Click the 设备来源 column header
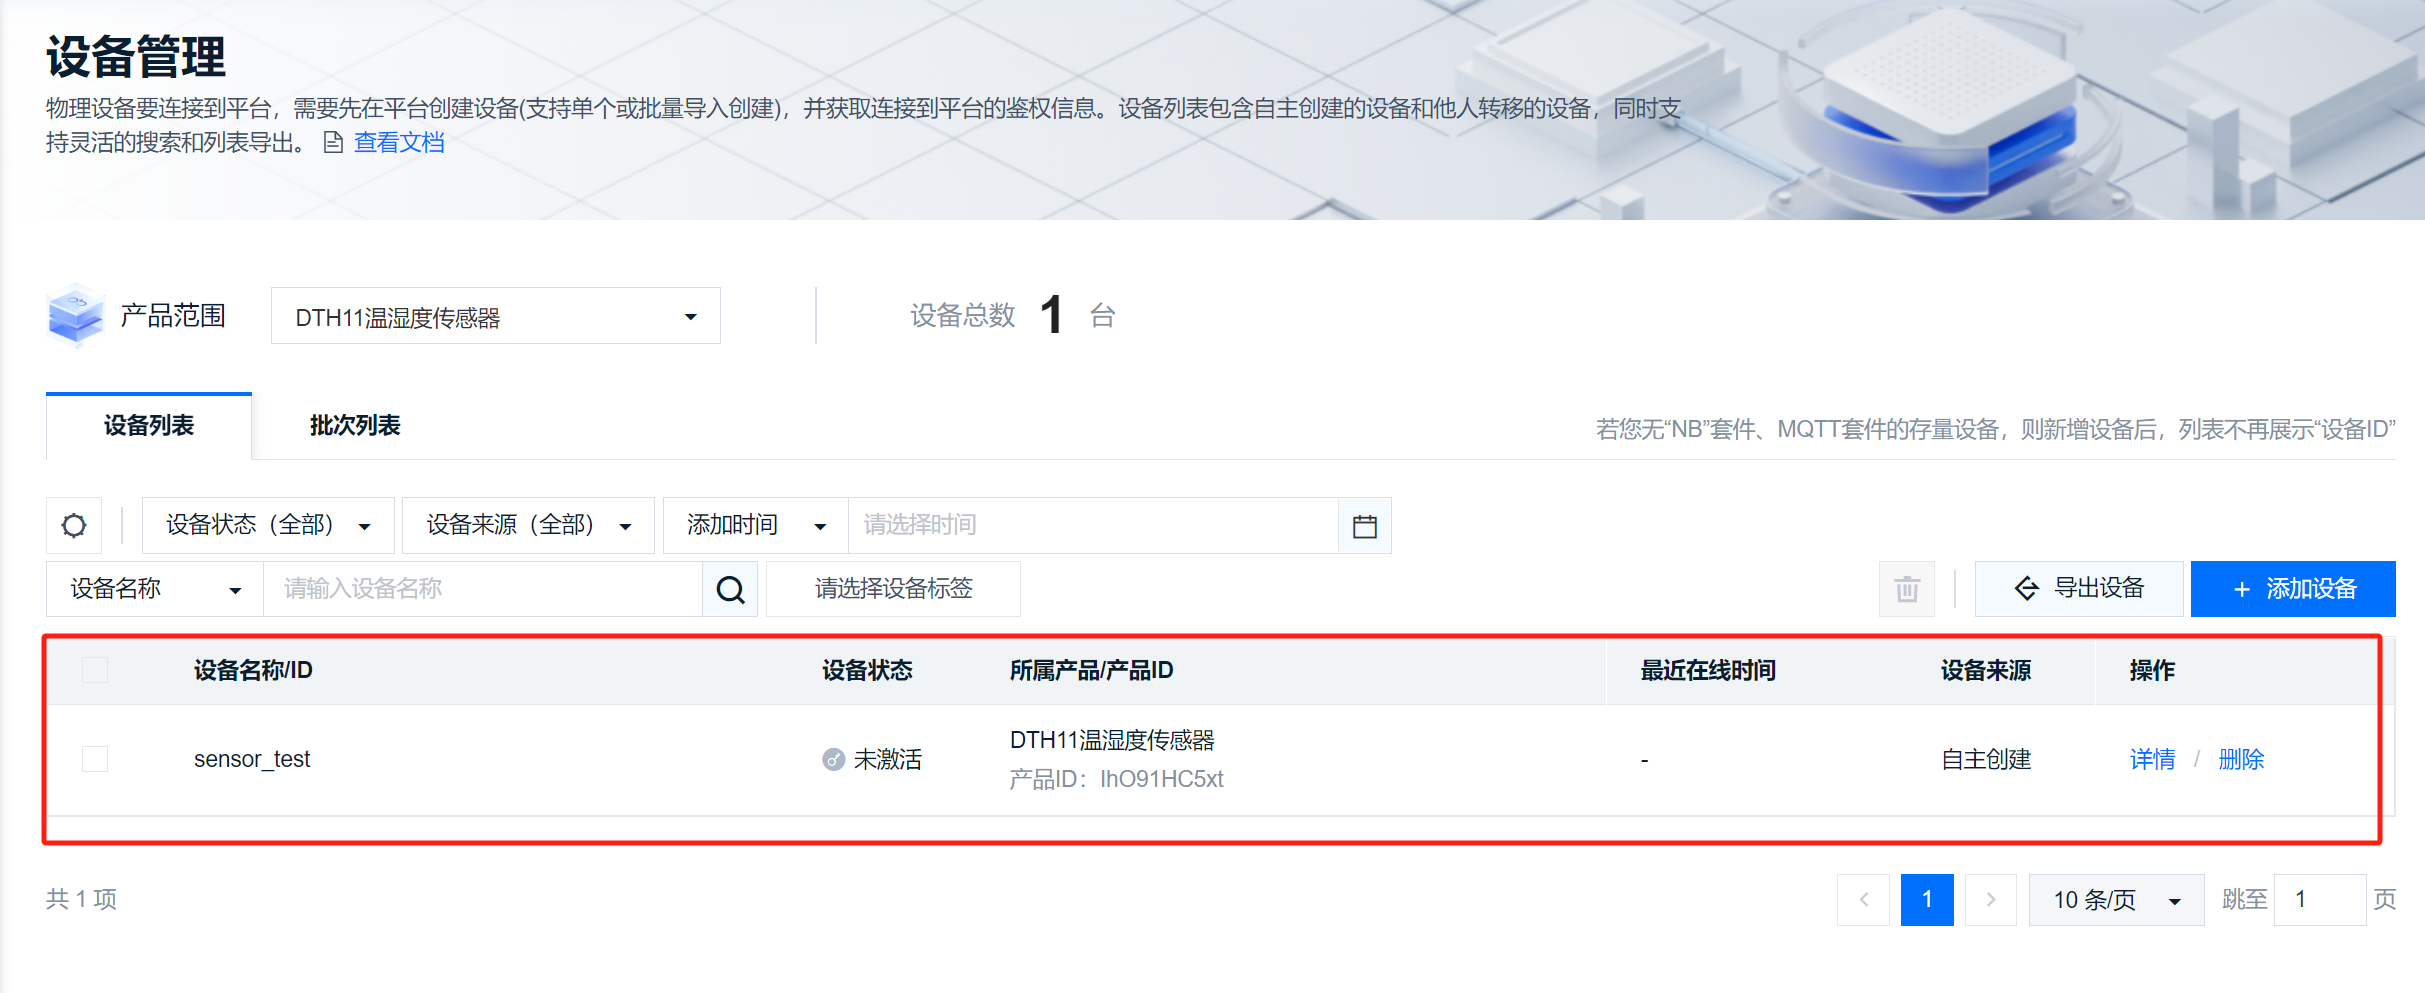Viewport: 2425px width, 993px height. pos(1986,670)
